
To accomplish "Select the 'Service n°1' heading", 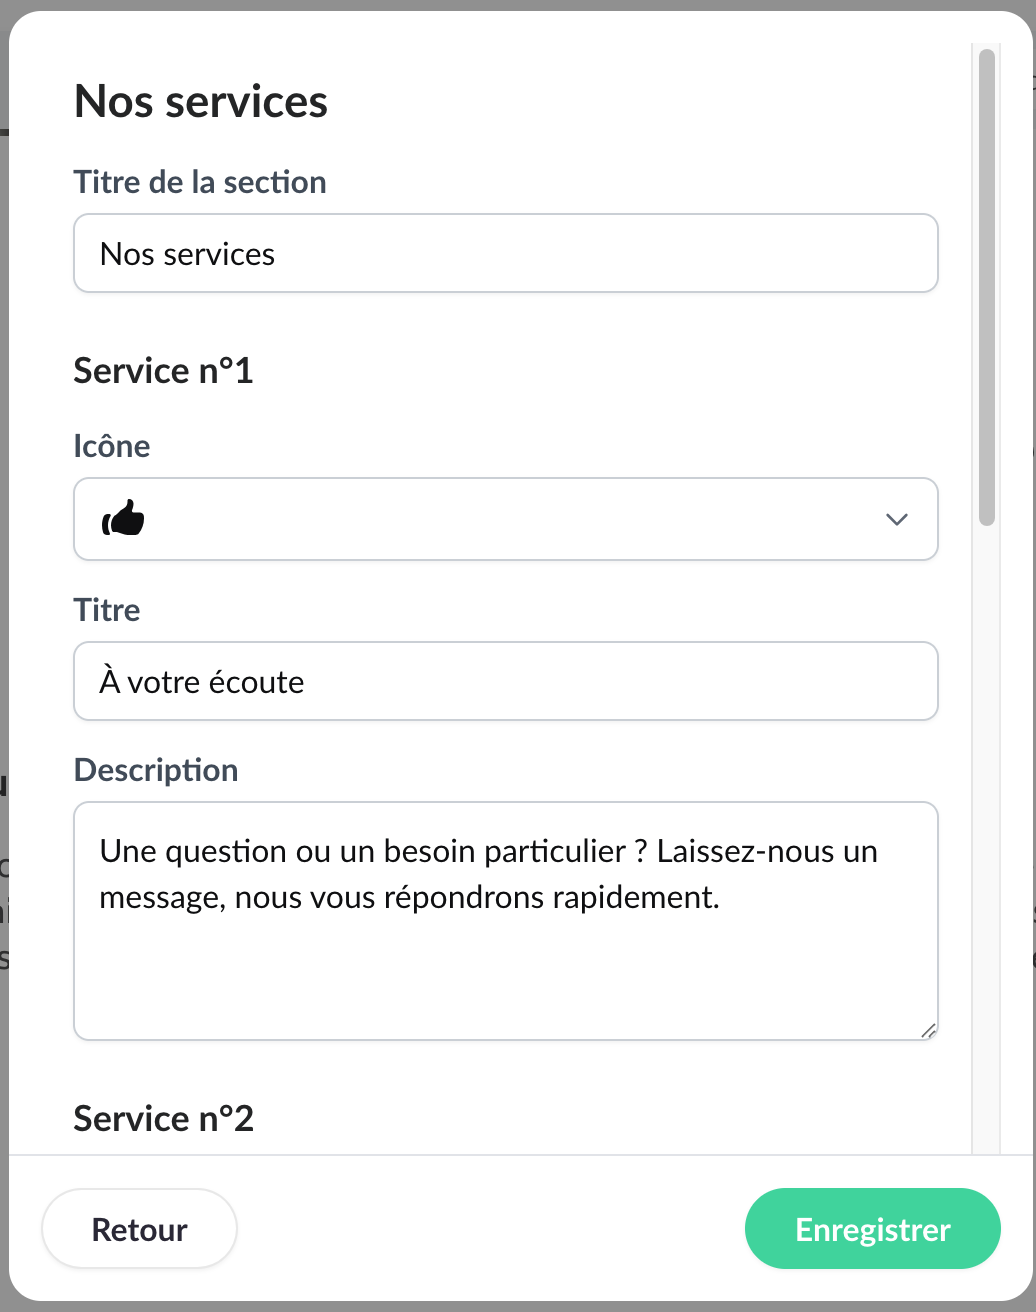I will [x=163, y=371].
